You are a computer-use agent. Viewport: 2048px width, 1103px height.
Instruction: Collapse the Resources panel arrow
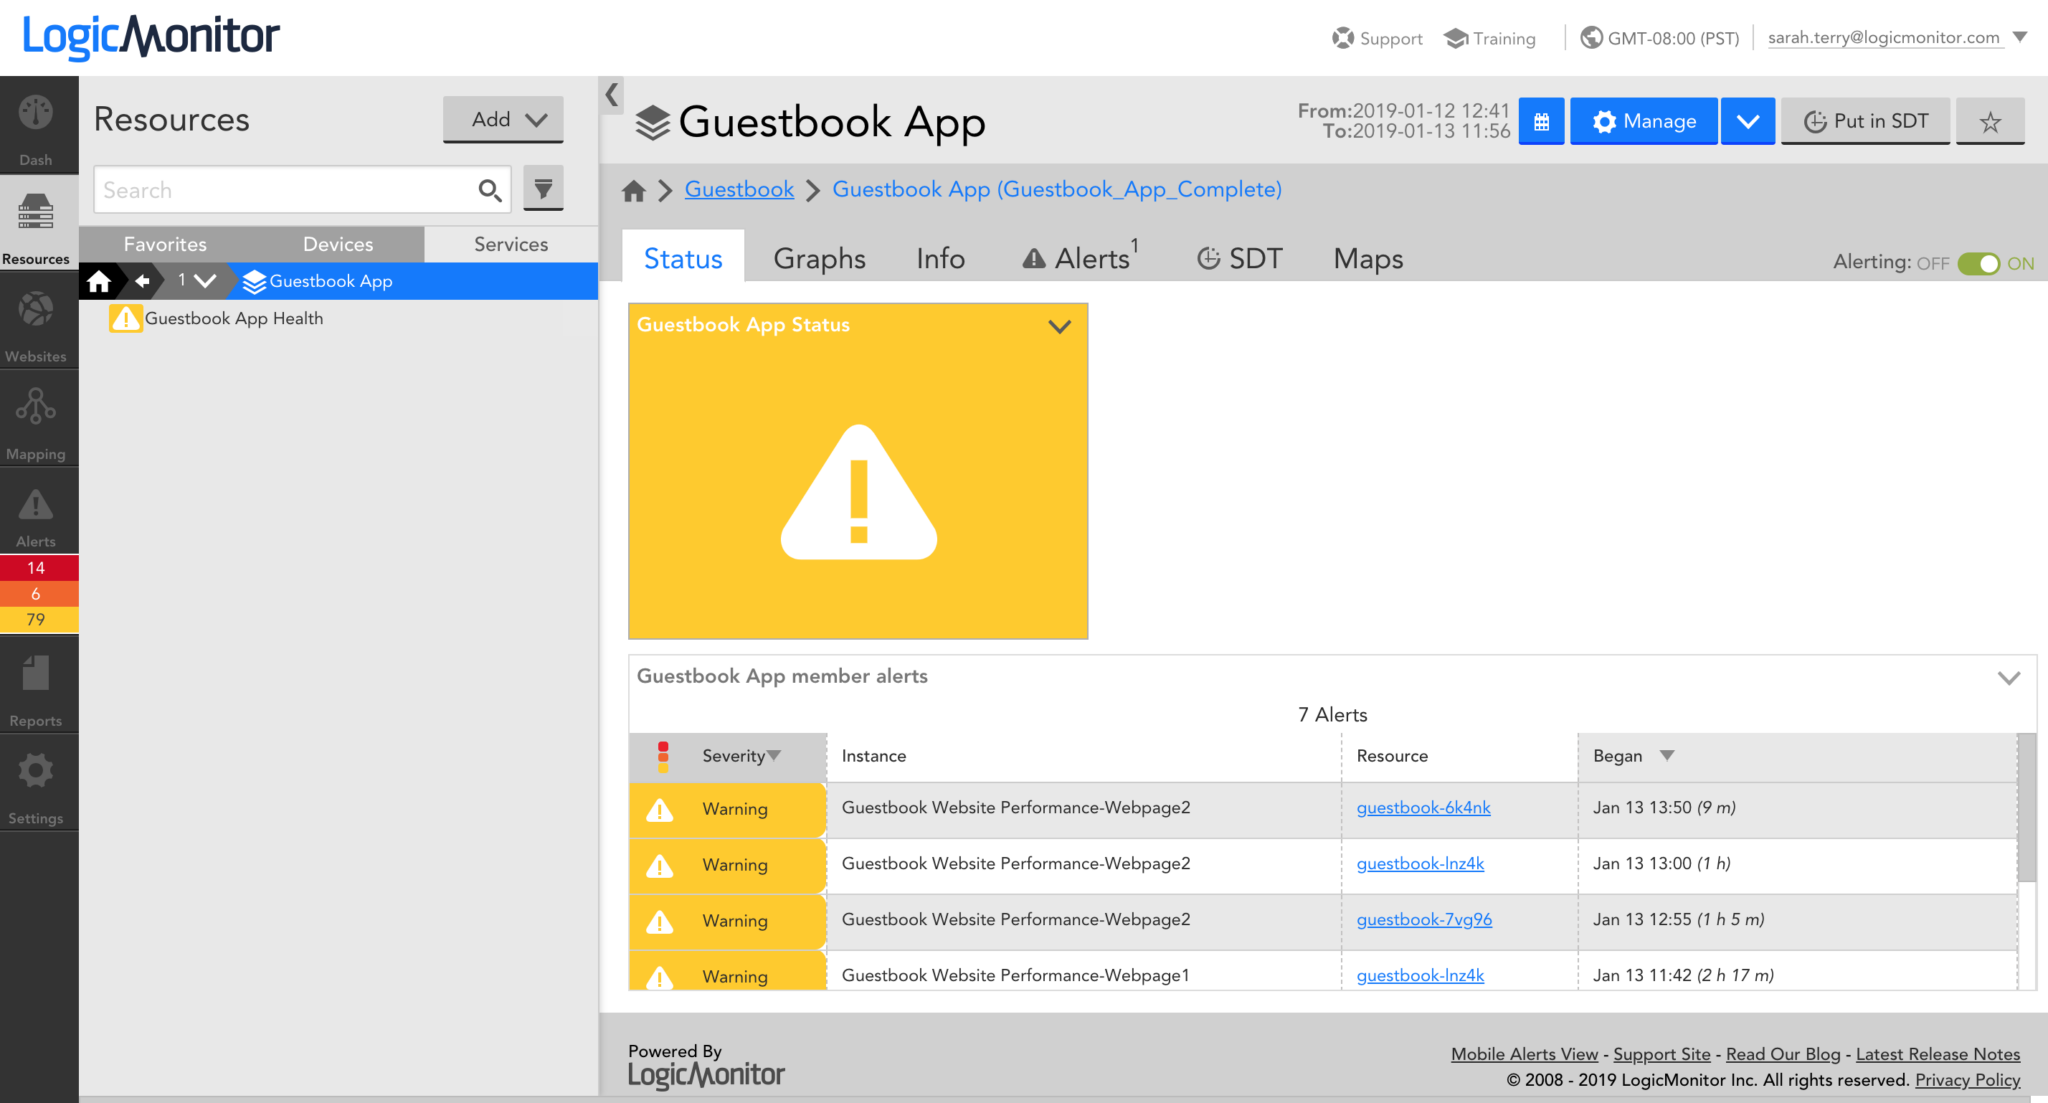click(612, 95)
